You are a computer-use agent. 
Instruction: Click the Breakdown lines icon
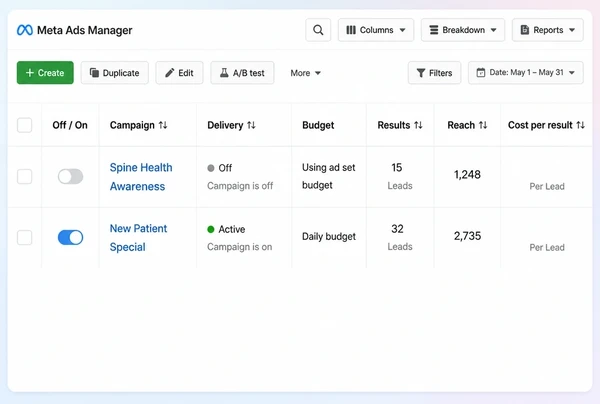(434, 30)
